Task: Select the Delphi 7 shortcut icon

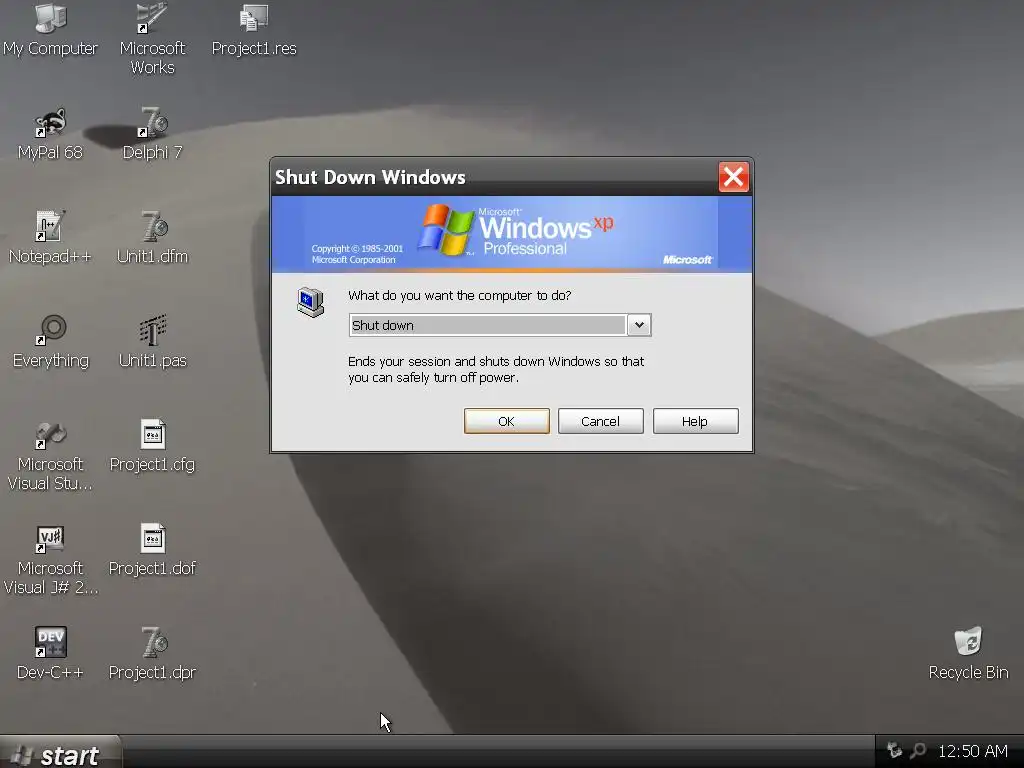Action: (x=153, y=122)
